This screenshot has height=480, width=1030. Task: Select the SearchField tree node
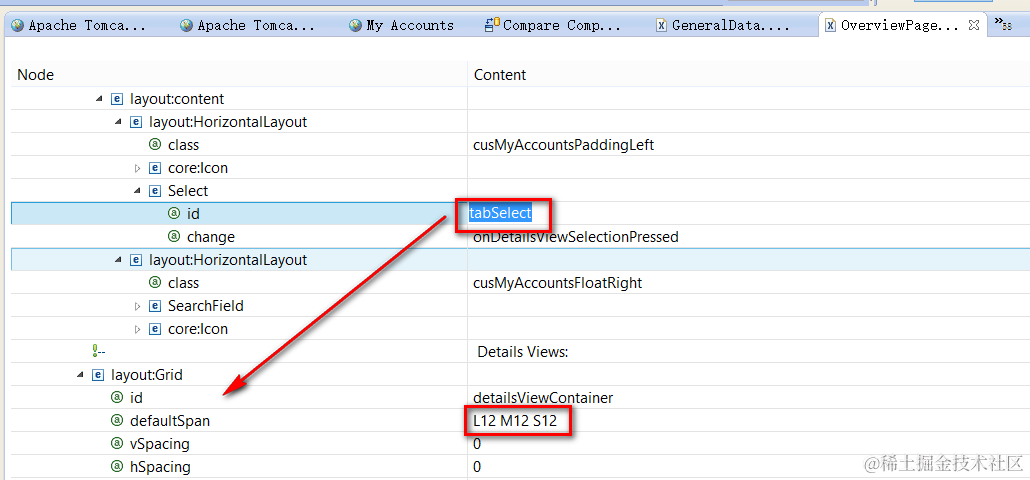[x=206, y=306]
